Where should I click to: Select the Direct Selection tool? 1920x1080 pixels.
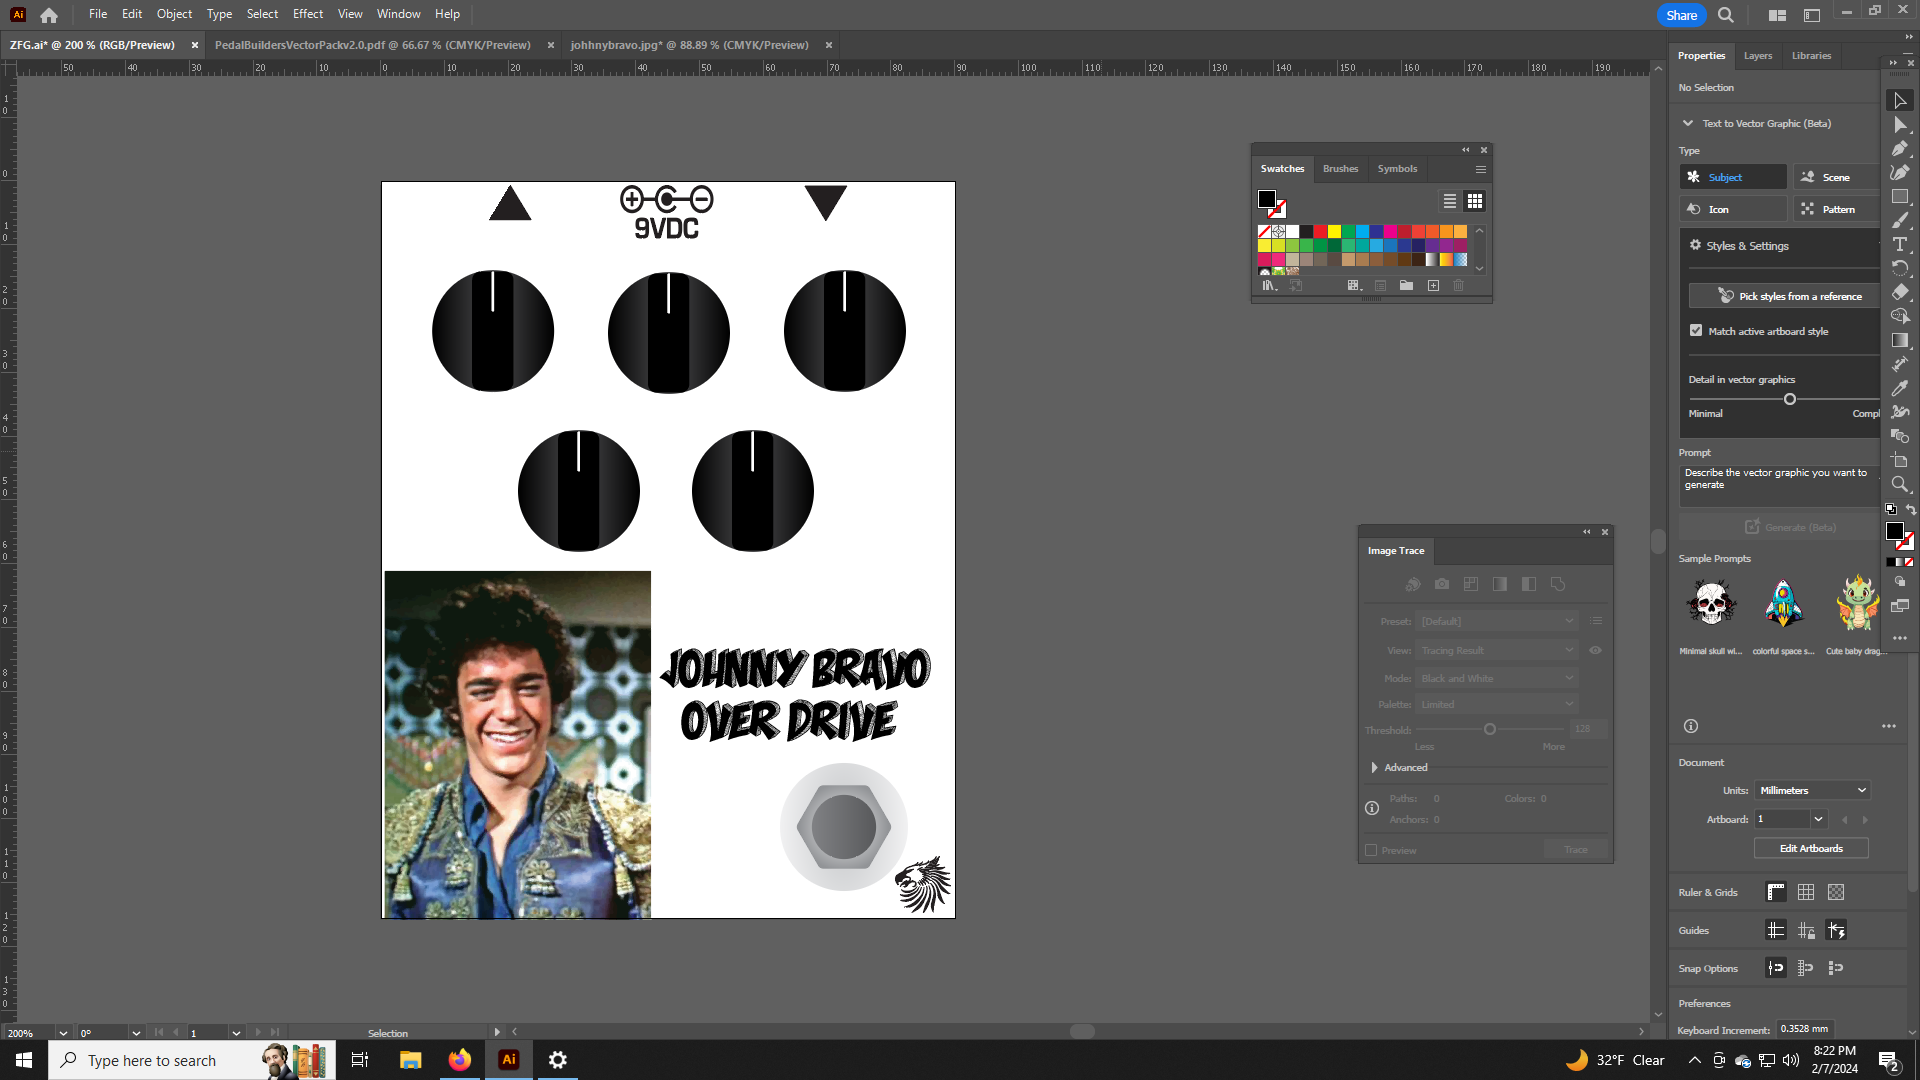[1900, 125]
